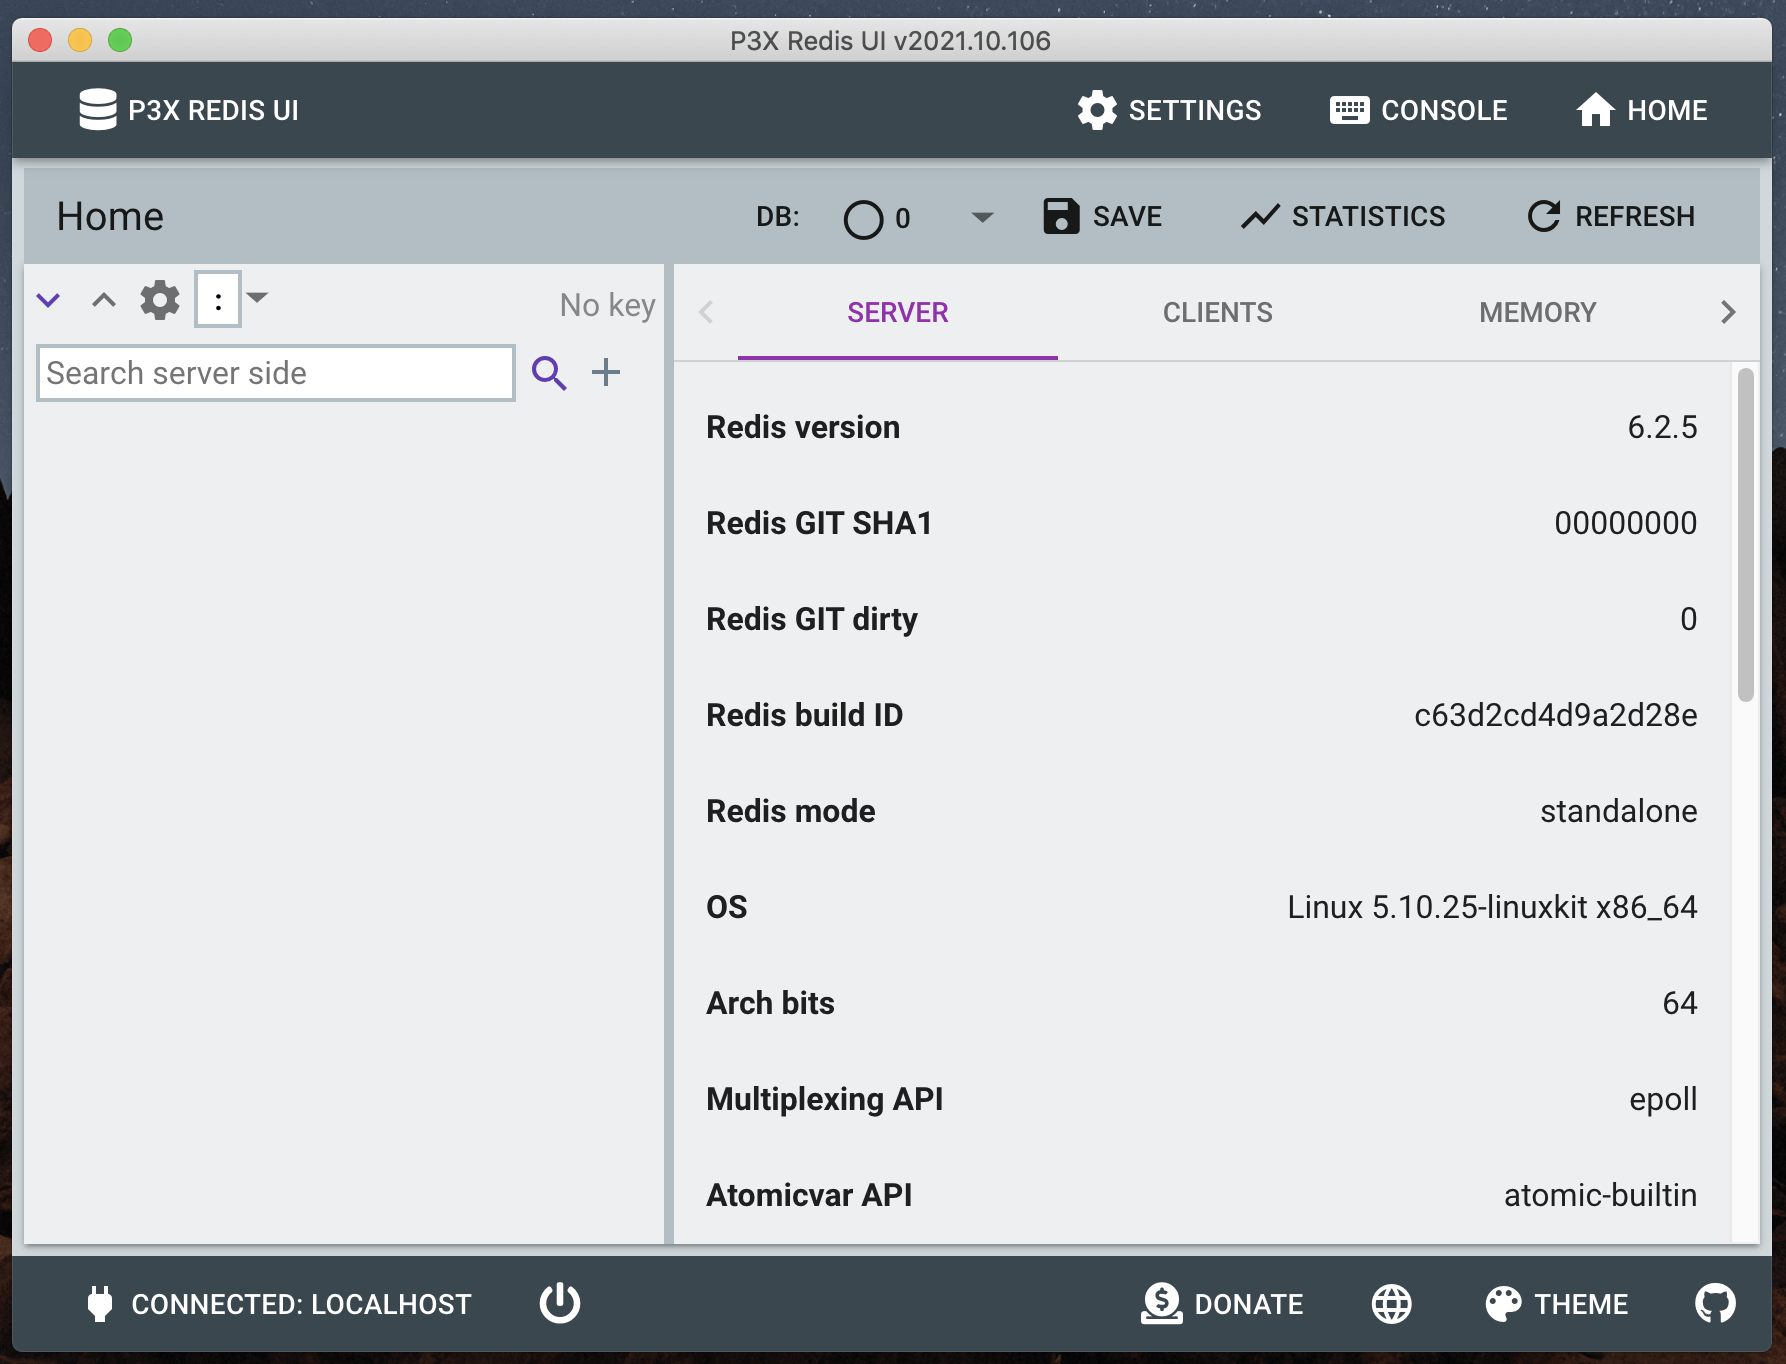
Task: Navigate Home via the house icon
Action: point(1640,110)
